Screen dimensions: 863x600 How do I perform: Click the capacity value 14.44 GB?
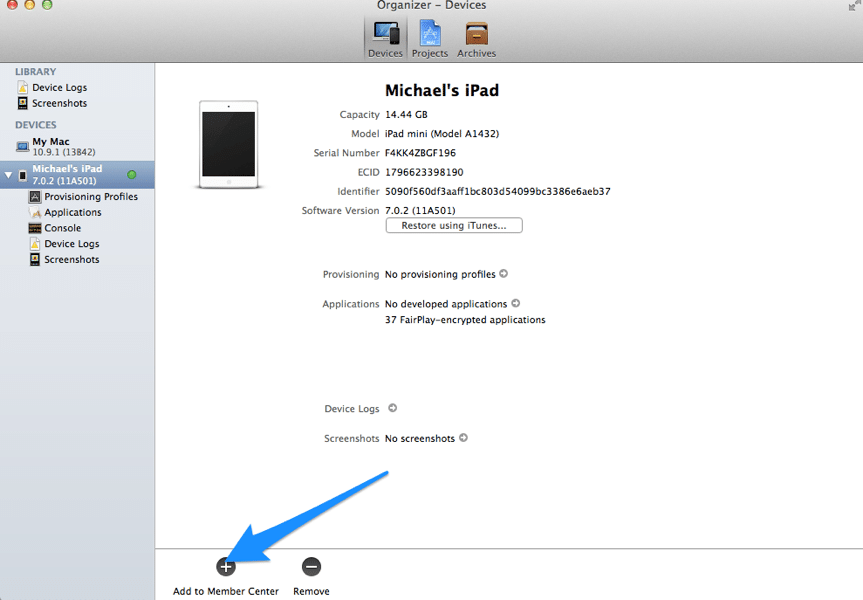pyautogui.click(x=406, y=114)
